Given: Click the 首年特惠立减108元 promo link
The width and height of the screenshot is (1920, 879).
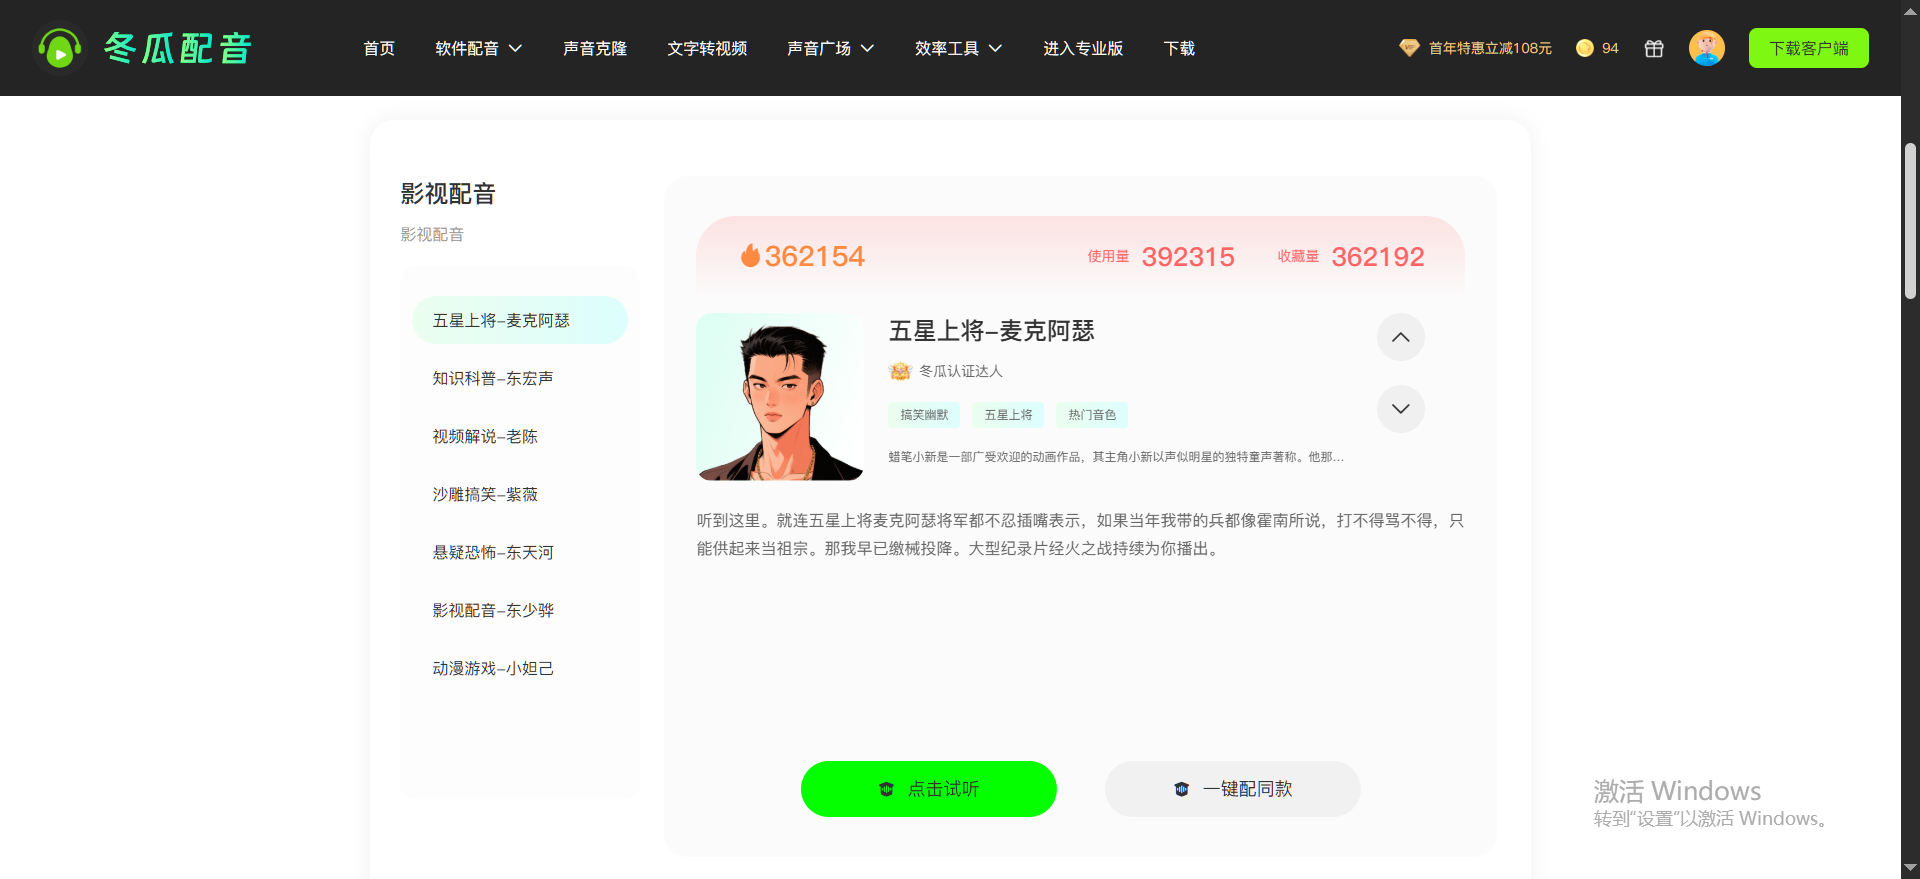Looking at the screenshot, I should click(x=1490, y=48).
